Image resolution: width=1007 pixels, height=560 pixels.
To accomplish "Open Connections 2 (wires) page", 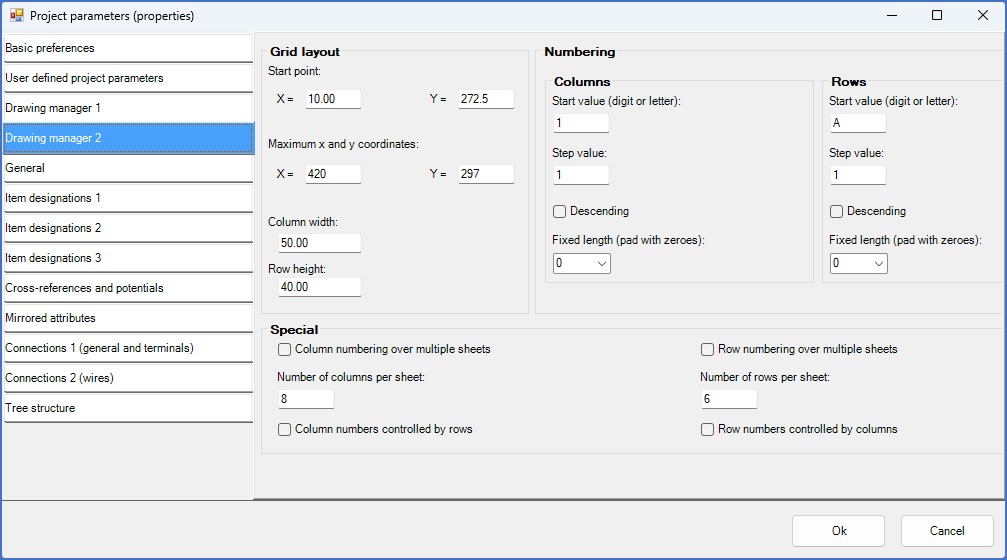I will tap(128, 378).
